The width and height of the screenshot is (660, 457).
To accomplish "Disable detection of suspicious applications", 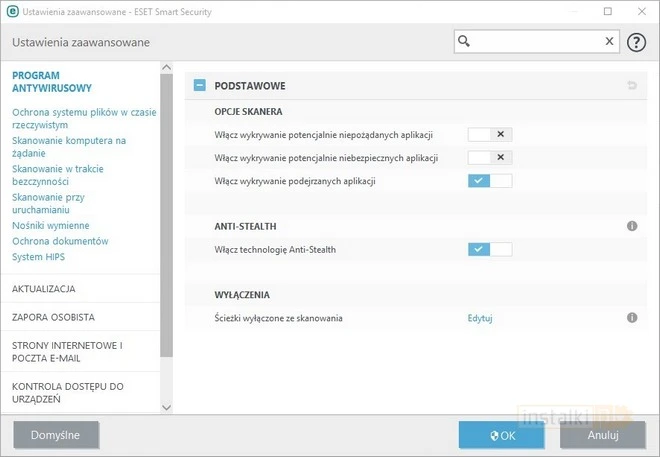I will tap(490, 180).
